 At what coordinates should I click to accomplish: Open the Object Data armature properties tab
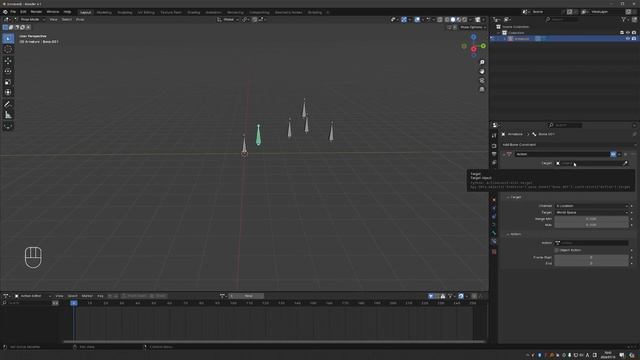[494, 224]
